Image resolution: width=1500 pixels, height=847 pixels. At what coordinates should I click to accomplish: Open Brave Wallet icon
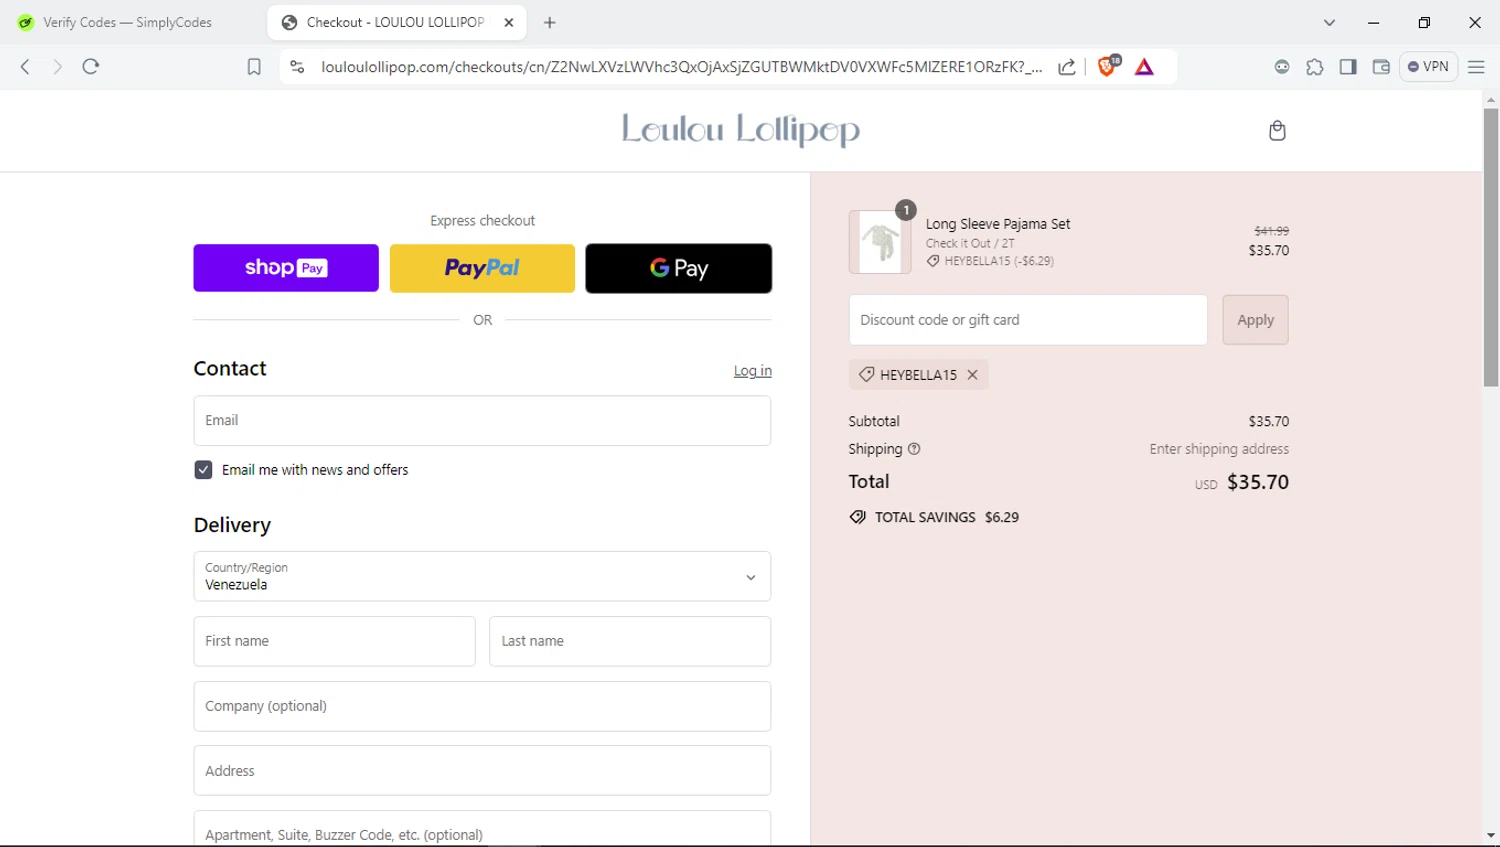[x=1381, y=67]
